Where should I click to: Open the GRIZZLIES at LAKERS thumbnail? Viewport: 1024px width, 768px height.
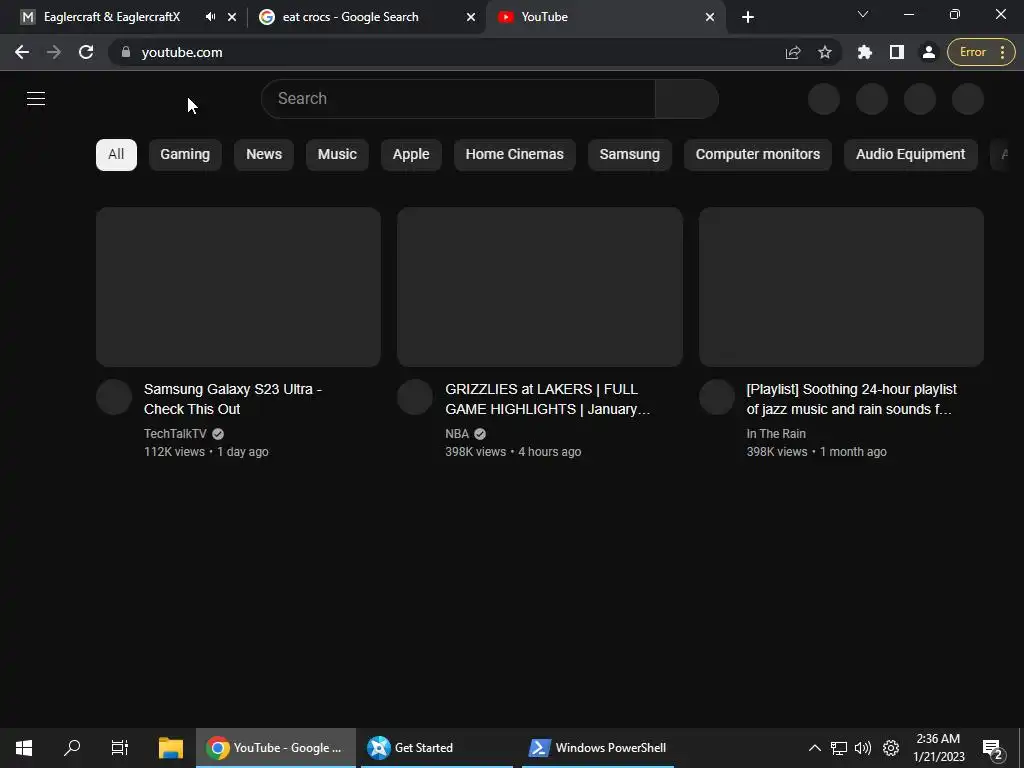coord(539,287)
